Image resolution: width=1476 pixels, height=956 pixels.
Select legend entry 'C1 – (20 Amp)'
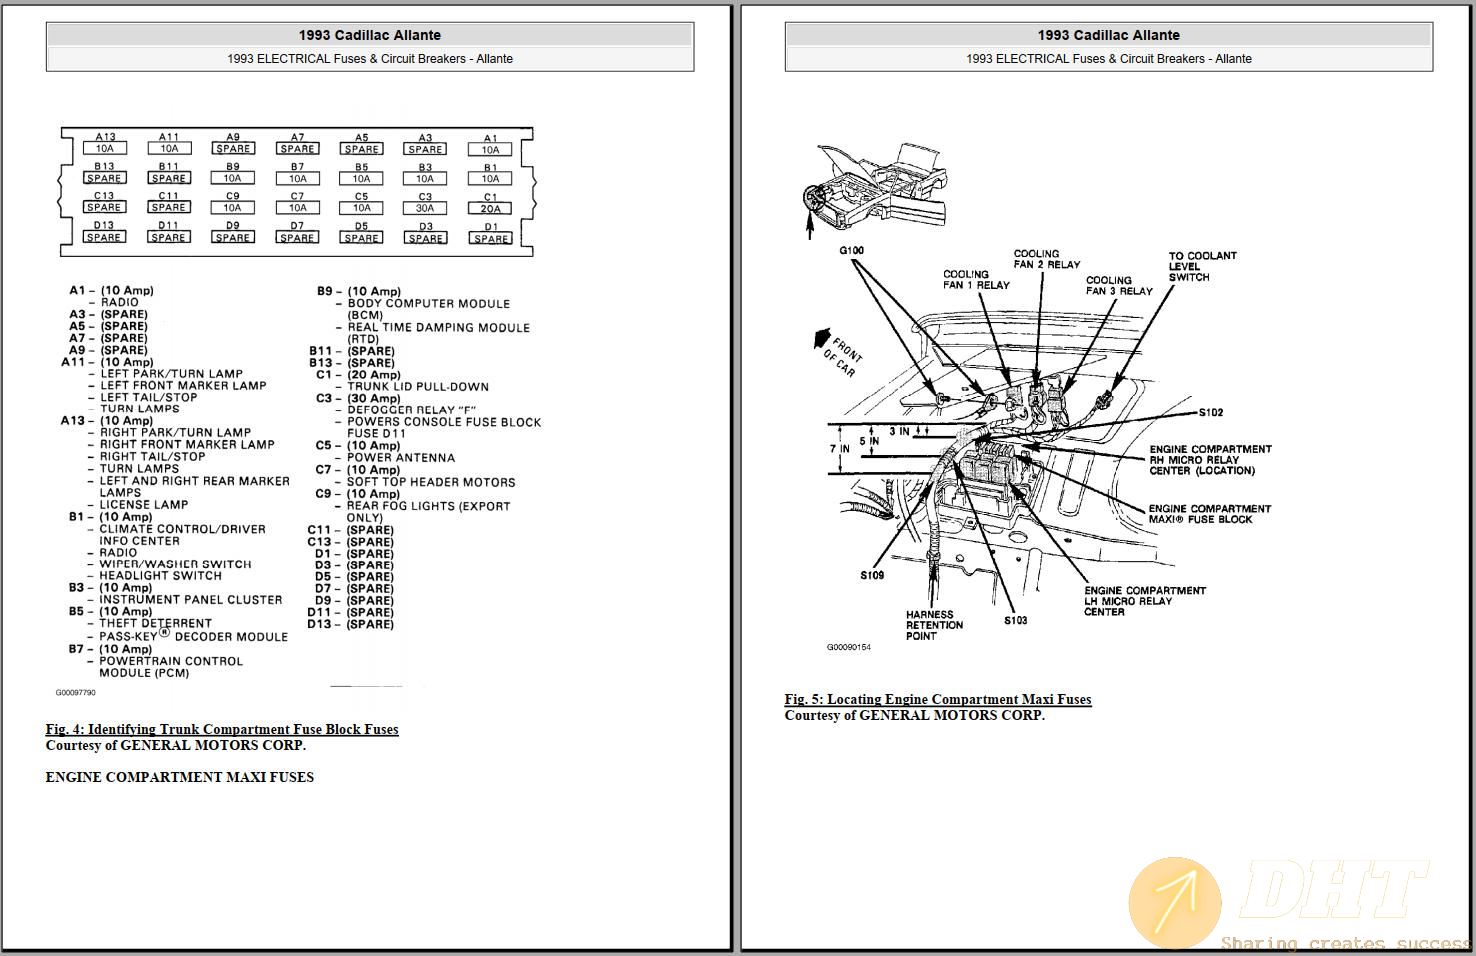(358, 375)
